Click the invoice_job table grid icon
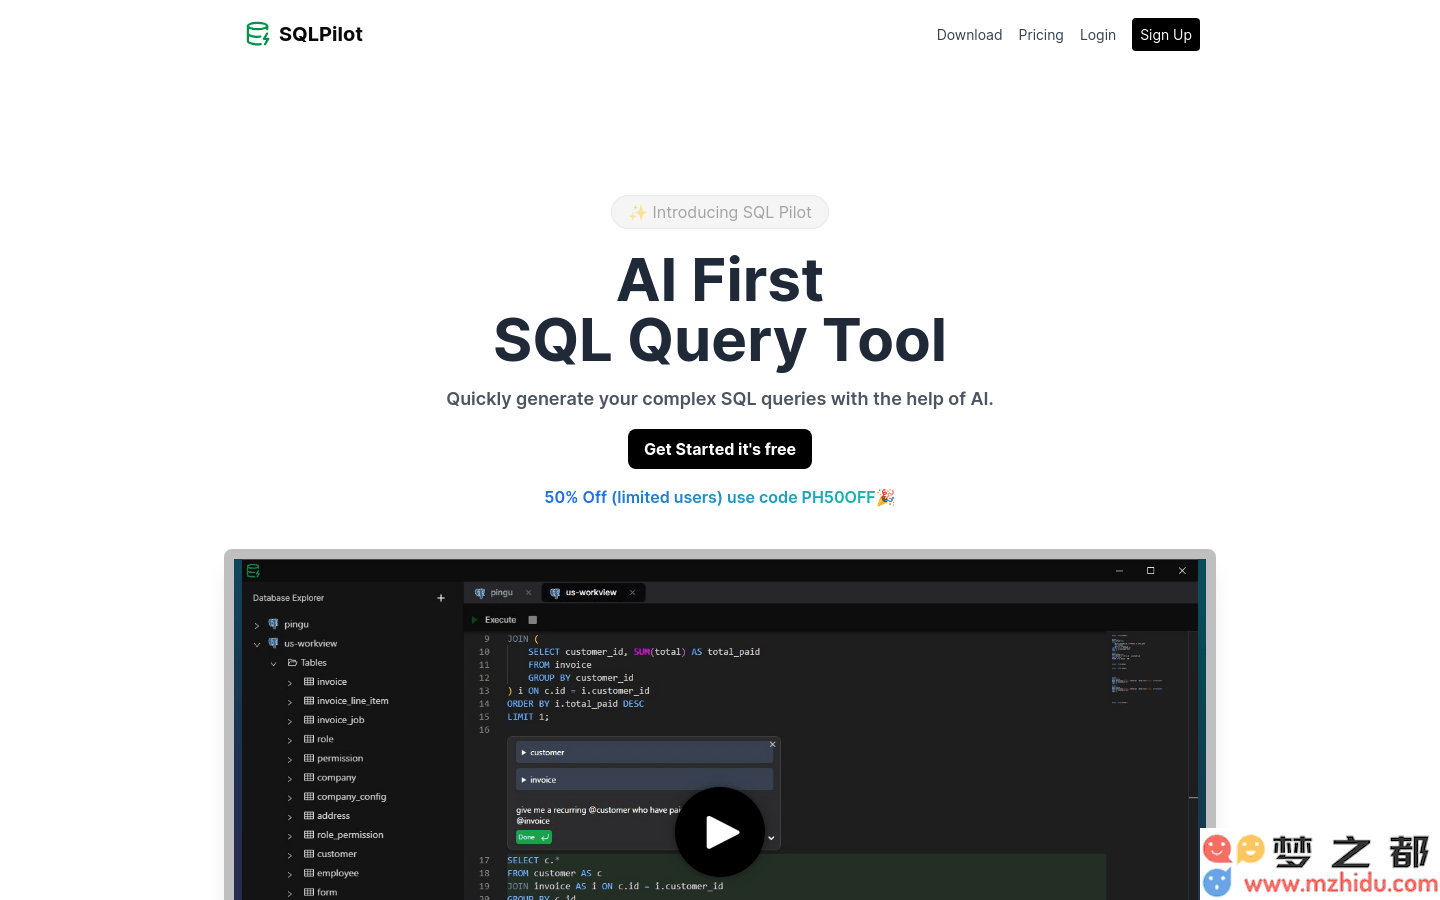This screenshot has height=900, width=1440. coord(309,719)
